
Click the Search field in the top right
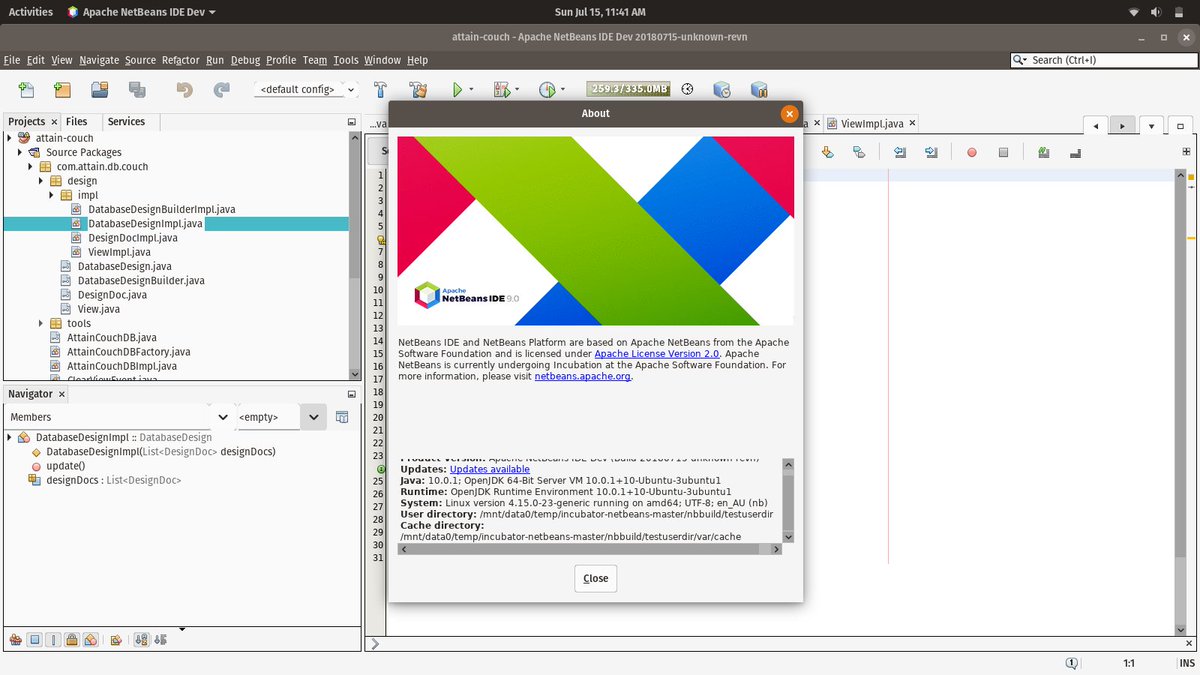tap(1100, 60)
